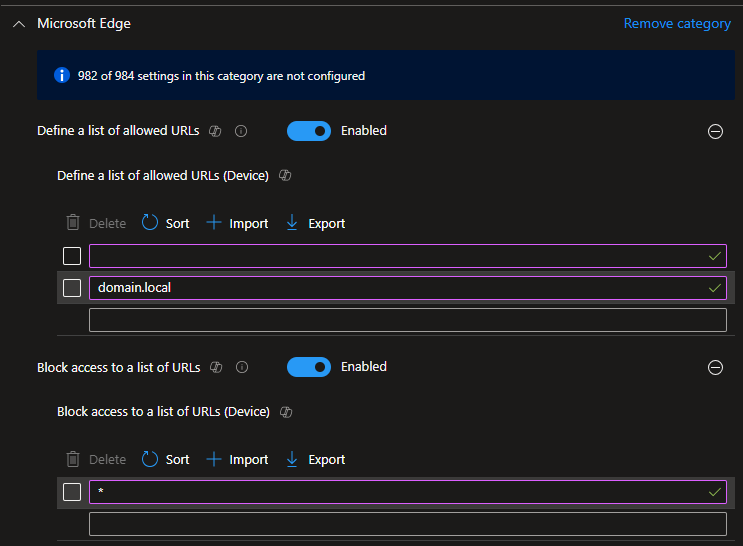Click the asterisk blocked URL input field
The height and width of the screenshot is (546, 743).
click(408, 492)
